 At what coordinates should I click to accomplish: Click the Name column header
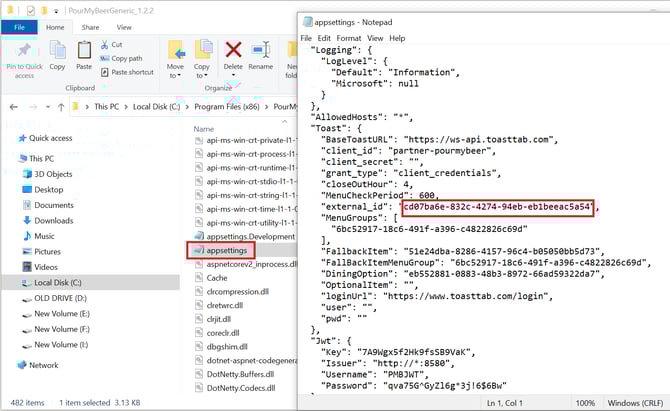pos(204,129)
